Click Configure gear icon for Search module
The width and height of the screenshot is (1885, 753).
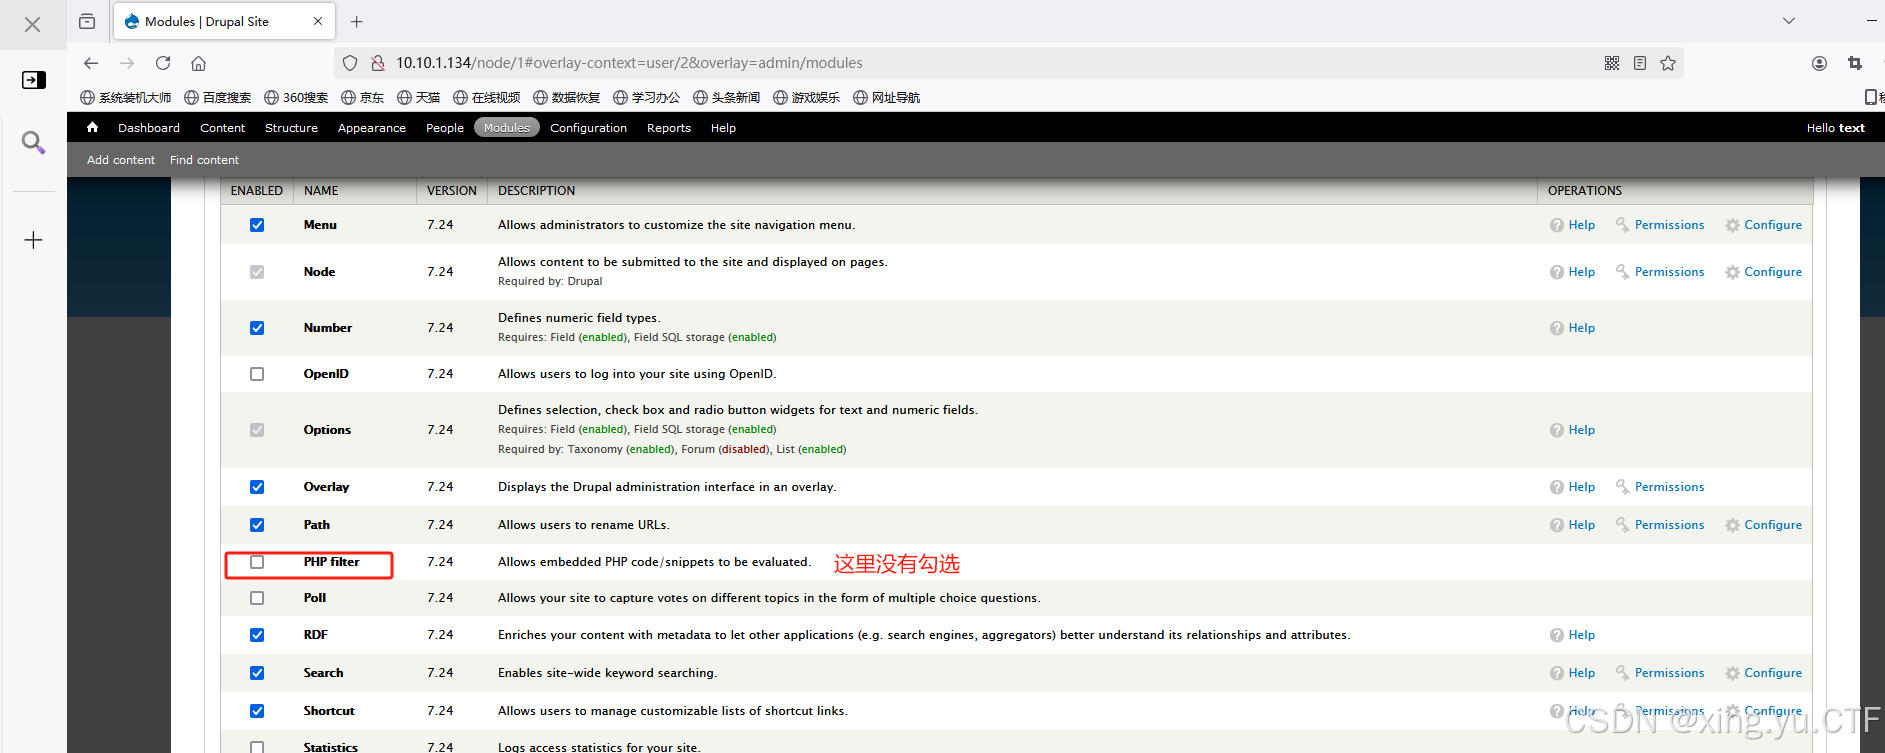click(1732, 673)
